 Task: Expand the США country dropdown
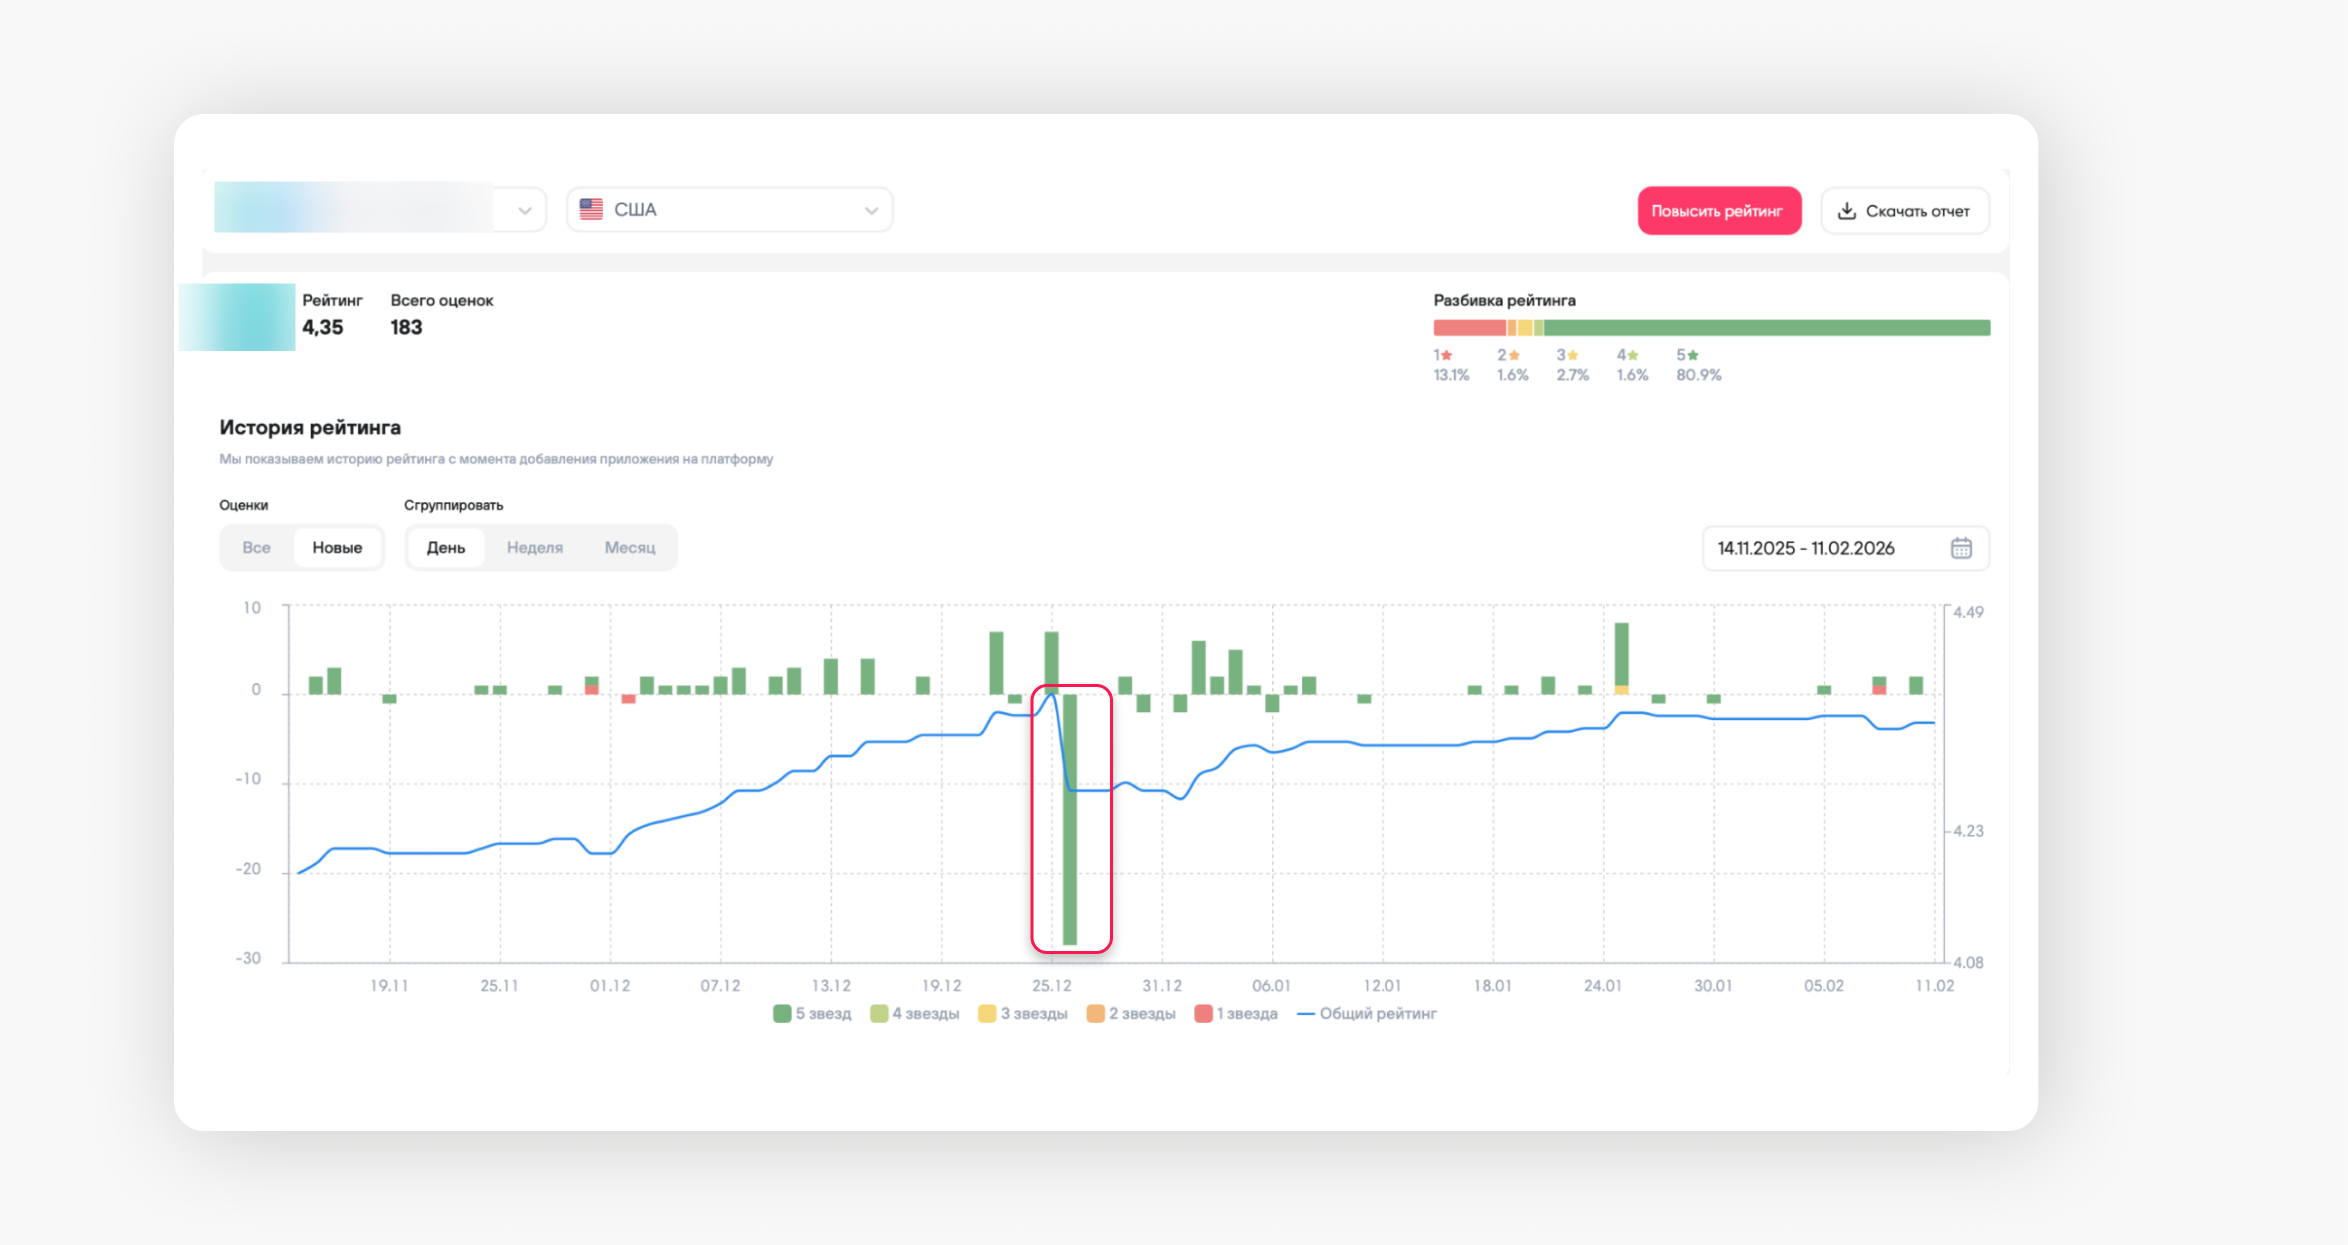coord(870,210)
